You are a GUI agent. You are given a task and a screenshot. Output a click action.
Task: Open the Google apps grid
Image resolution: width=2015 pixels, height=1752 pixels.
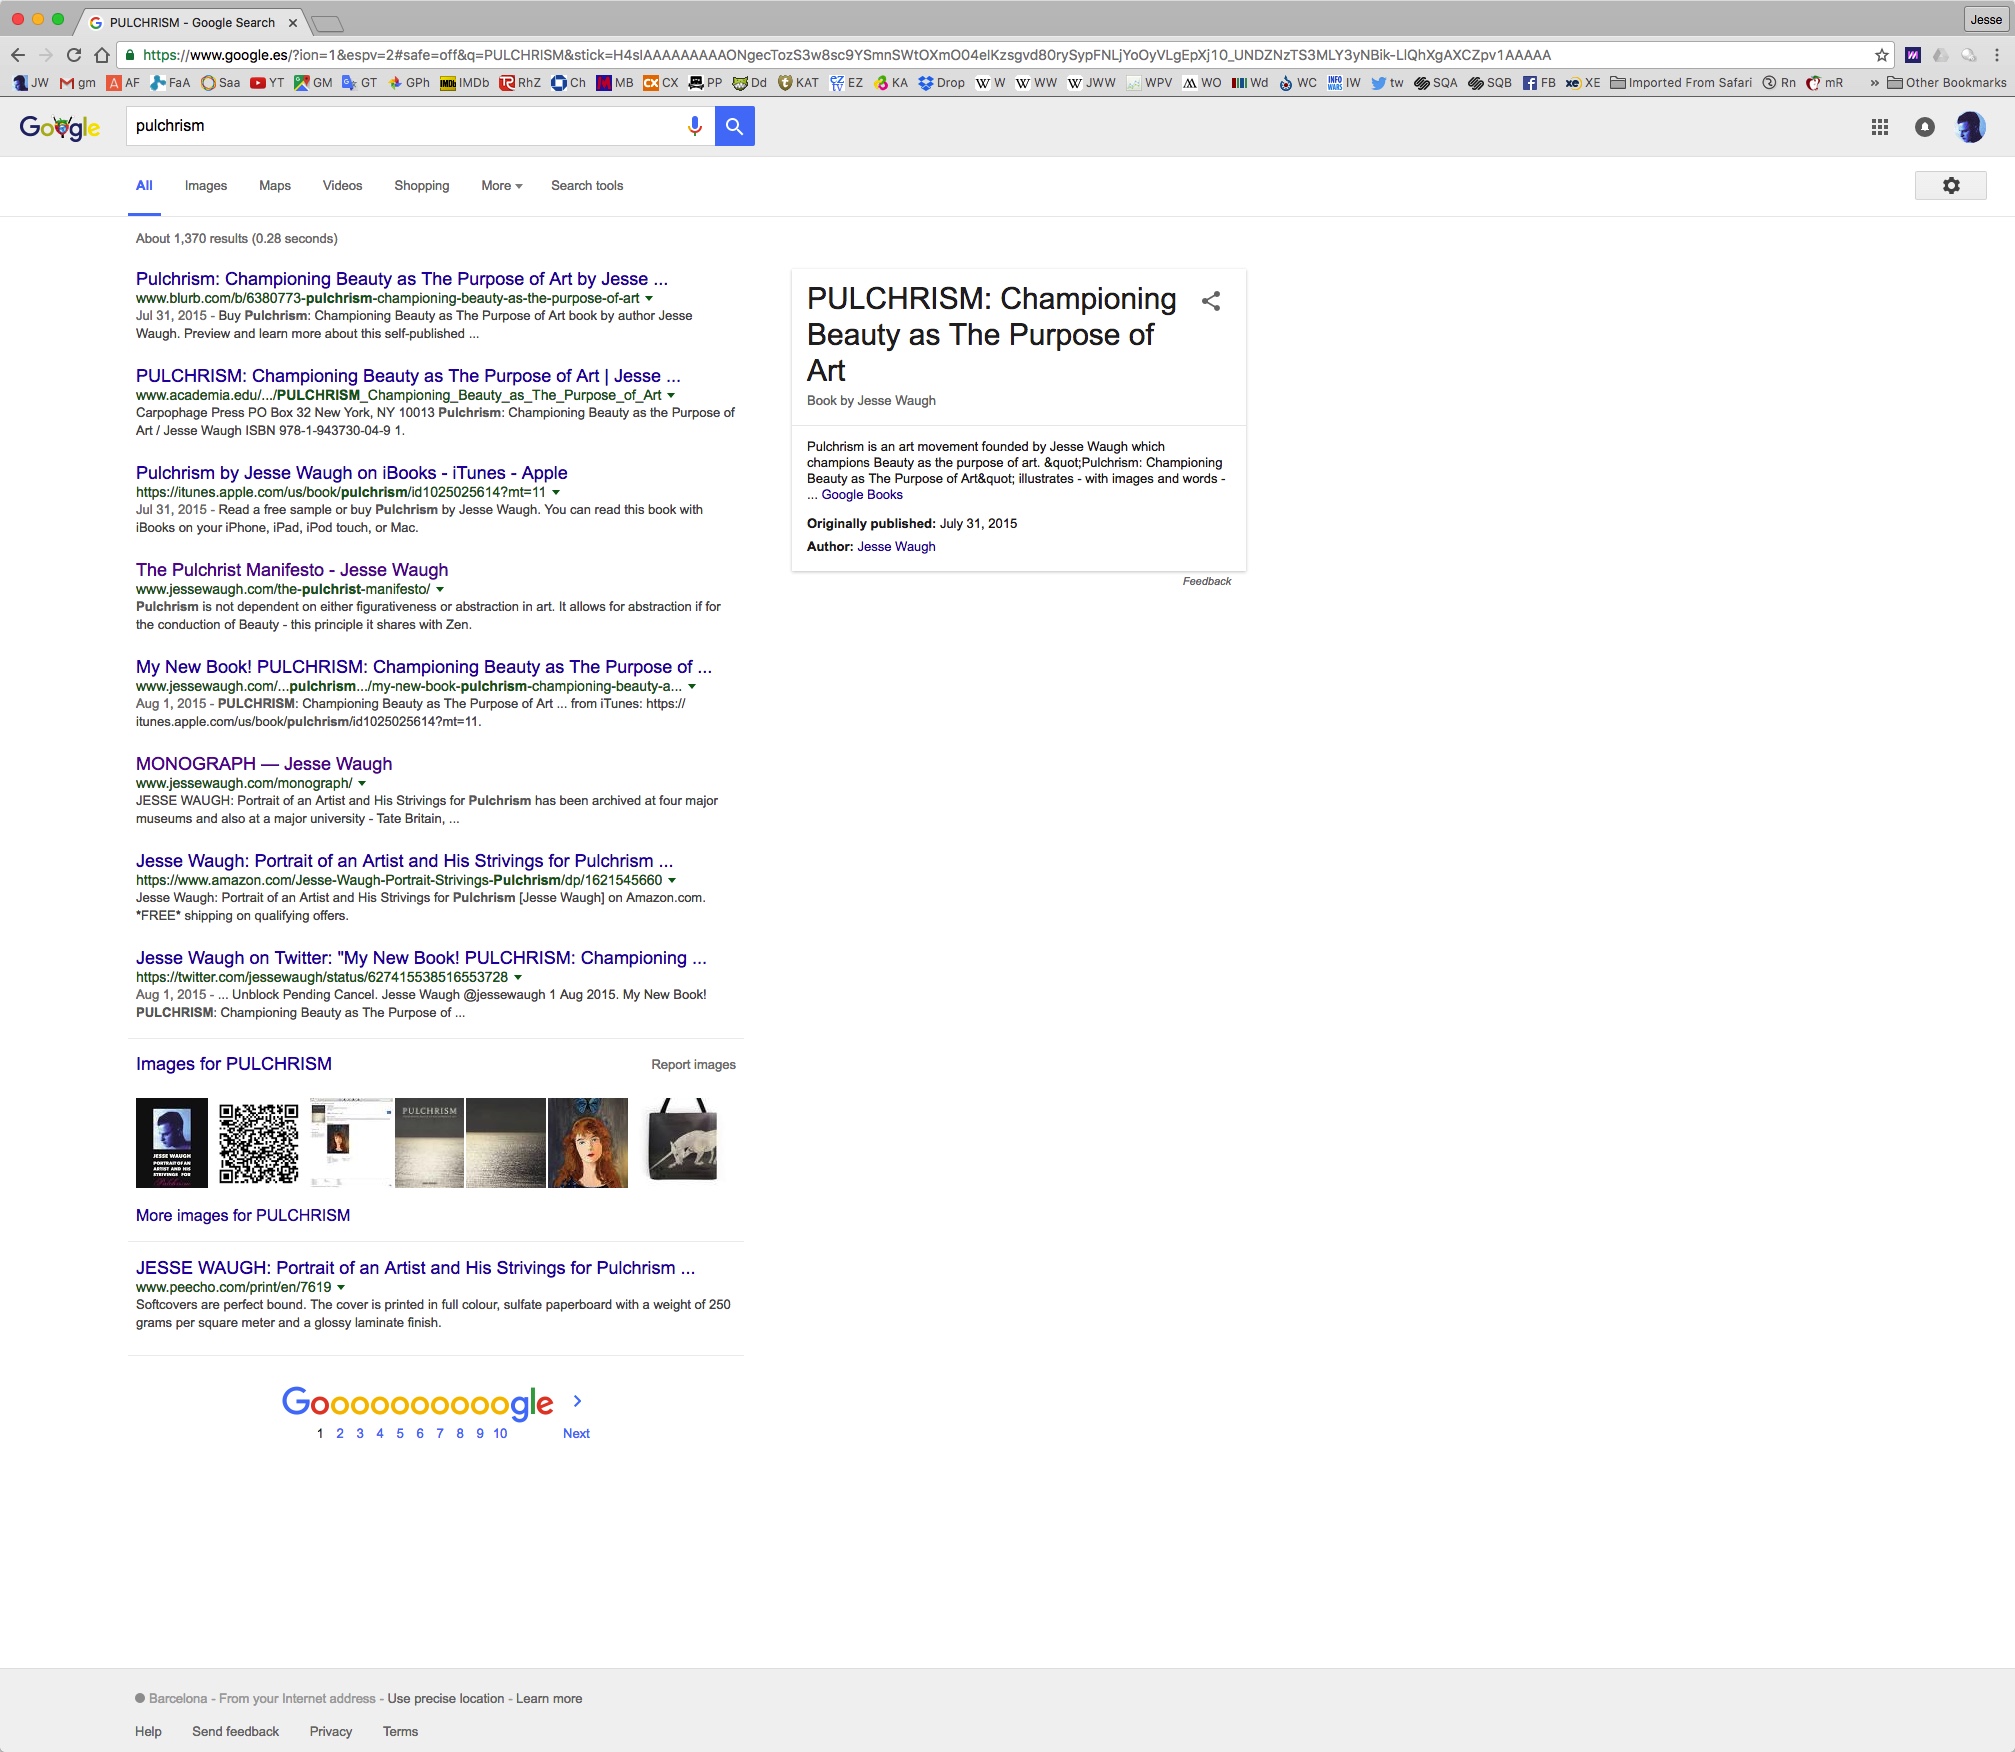point(1880,127)
